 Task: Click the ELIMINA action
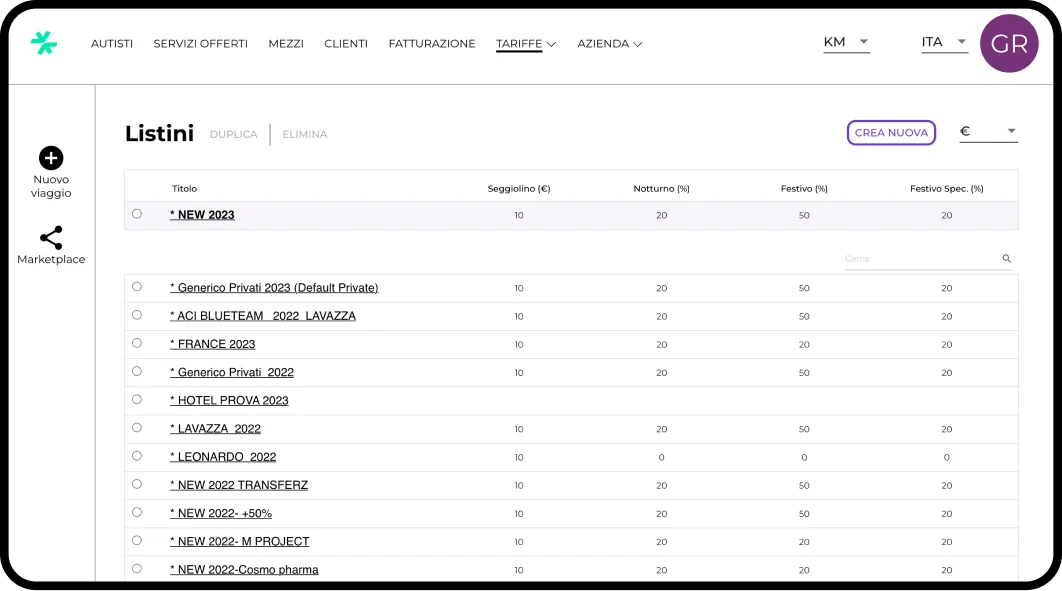[x=304, y=134]
